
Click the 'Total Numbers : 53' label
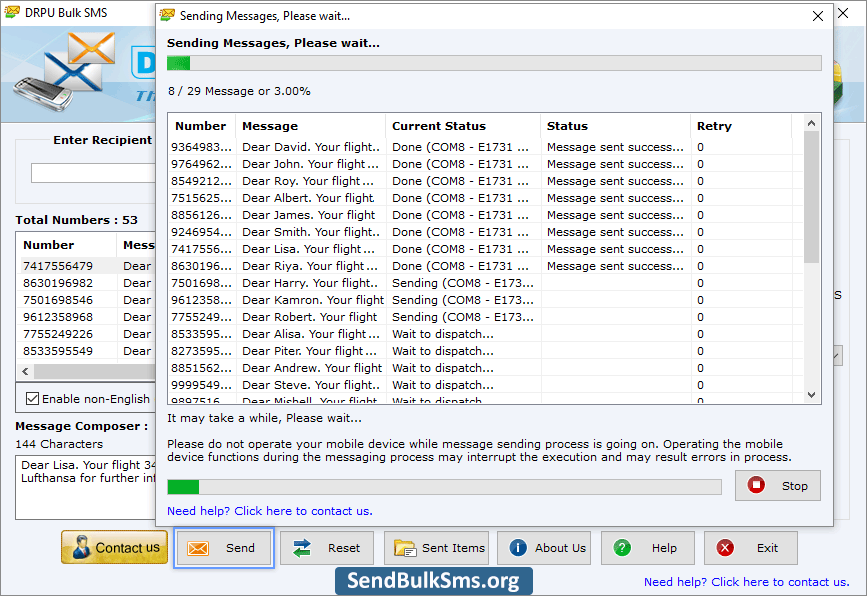click(77, 220)
